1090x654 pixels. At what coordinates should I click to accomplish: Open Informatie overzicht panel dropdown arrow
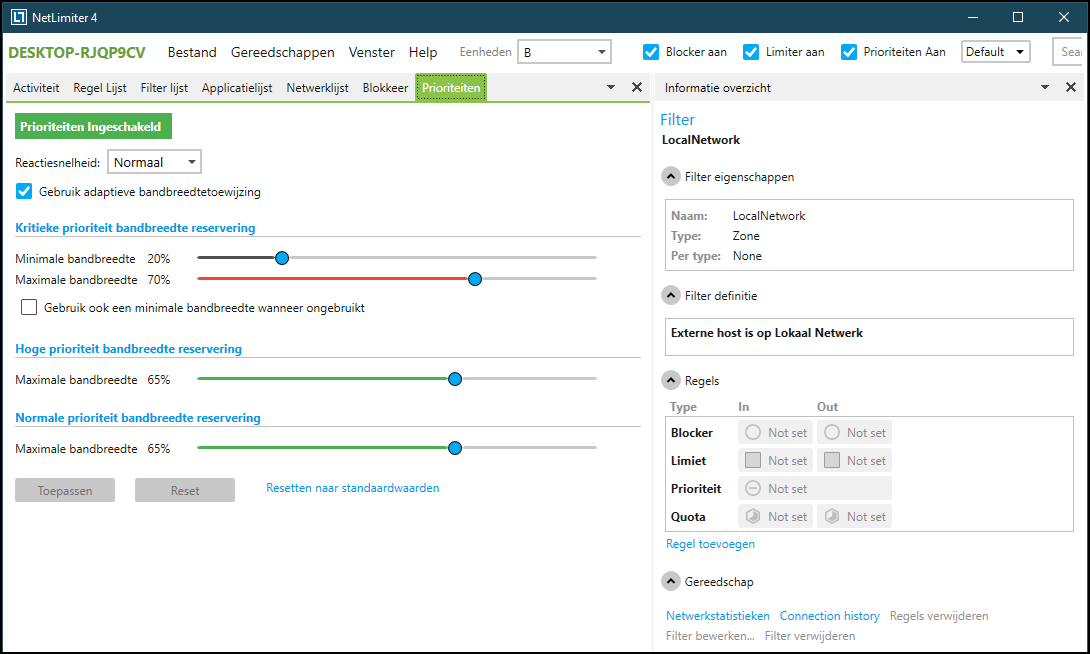[1045, 88]
